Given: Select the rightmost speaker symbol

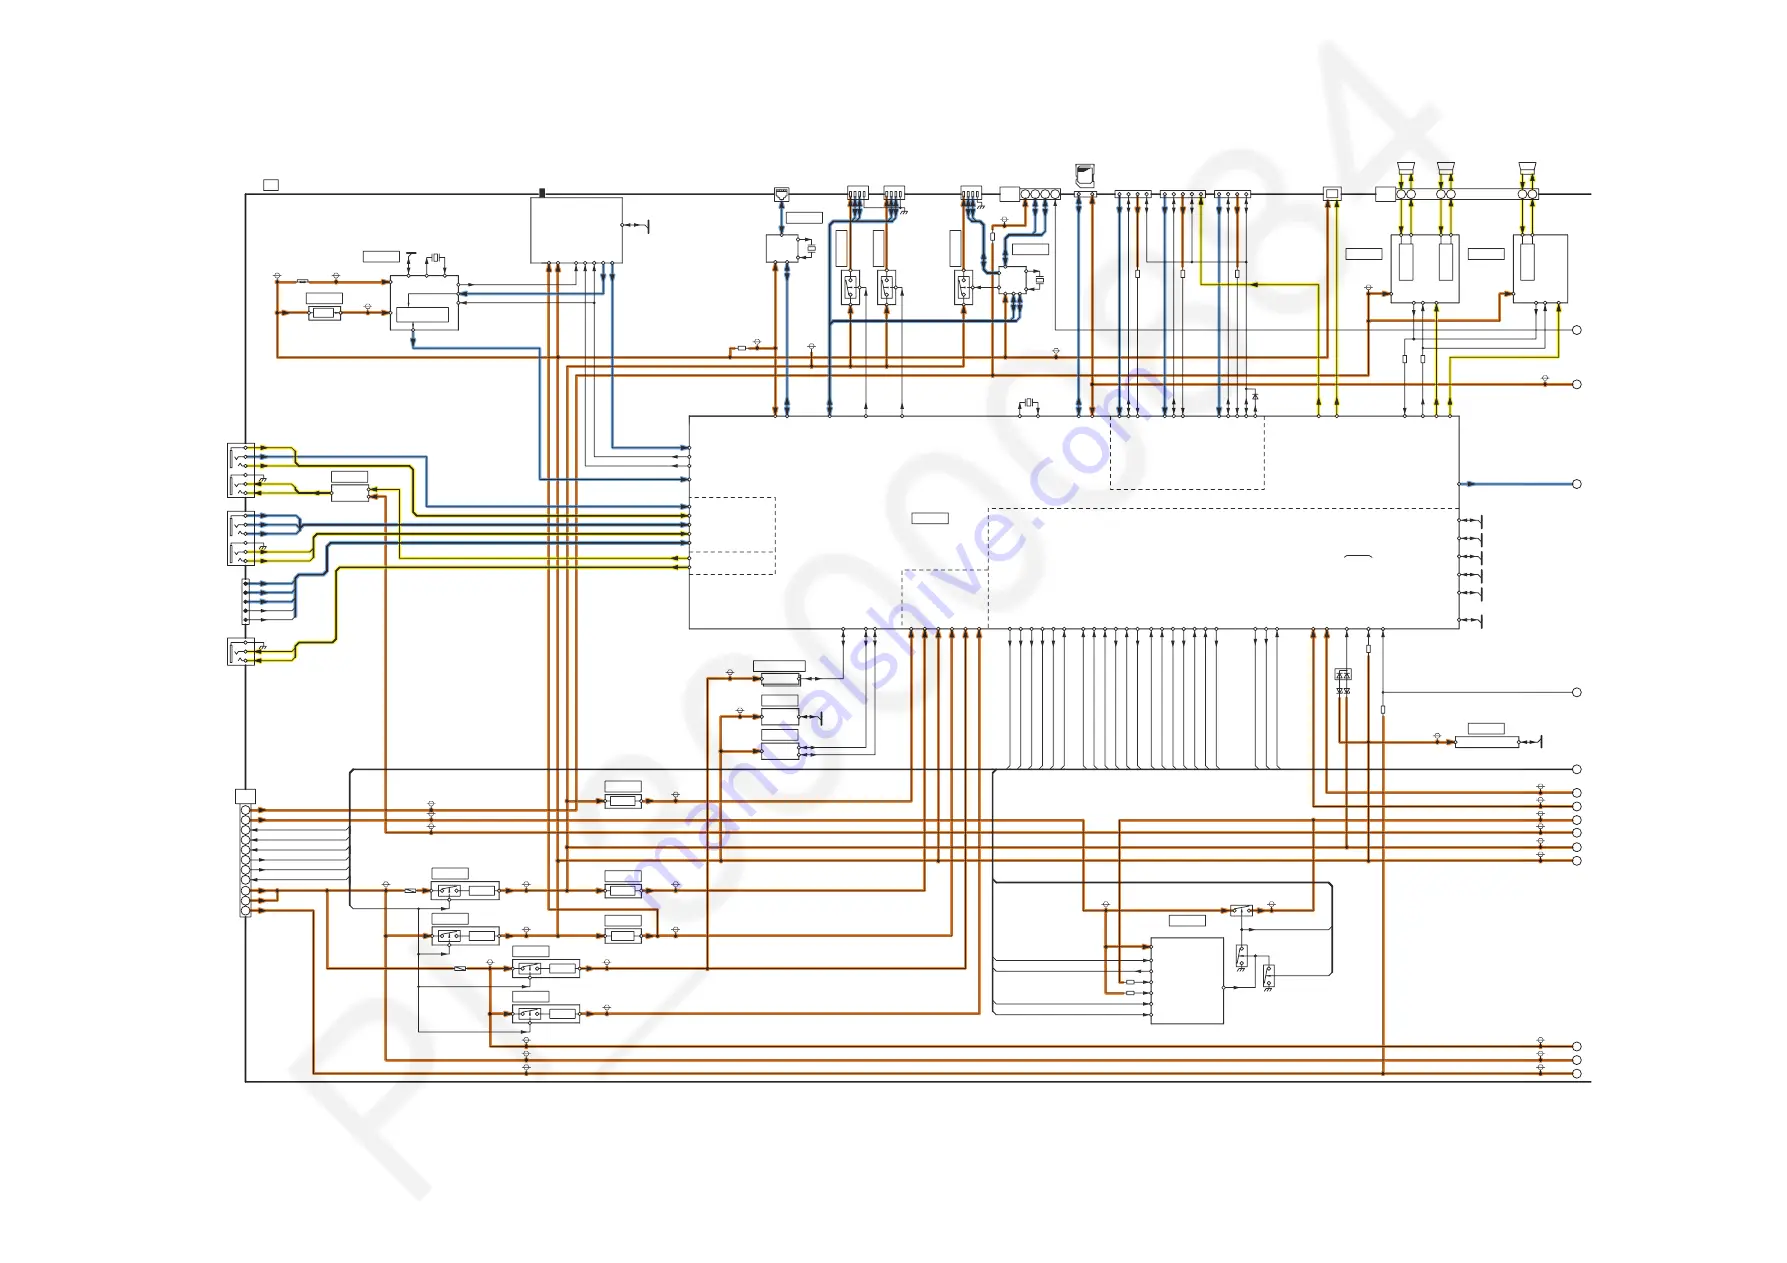Looking at the screenshot, I should click(x=1527, y=167).
